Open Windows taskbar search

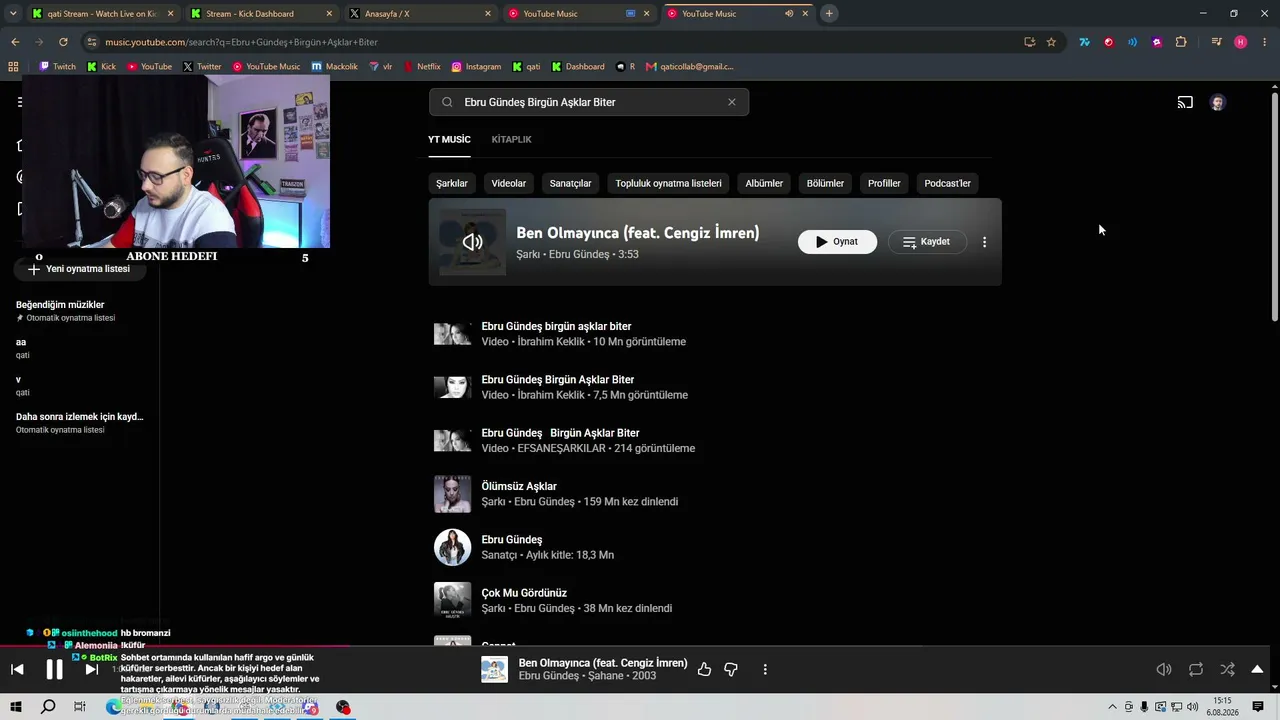point(48,707)
